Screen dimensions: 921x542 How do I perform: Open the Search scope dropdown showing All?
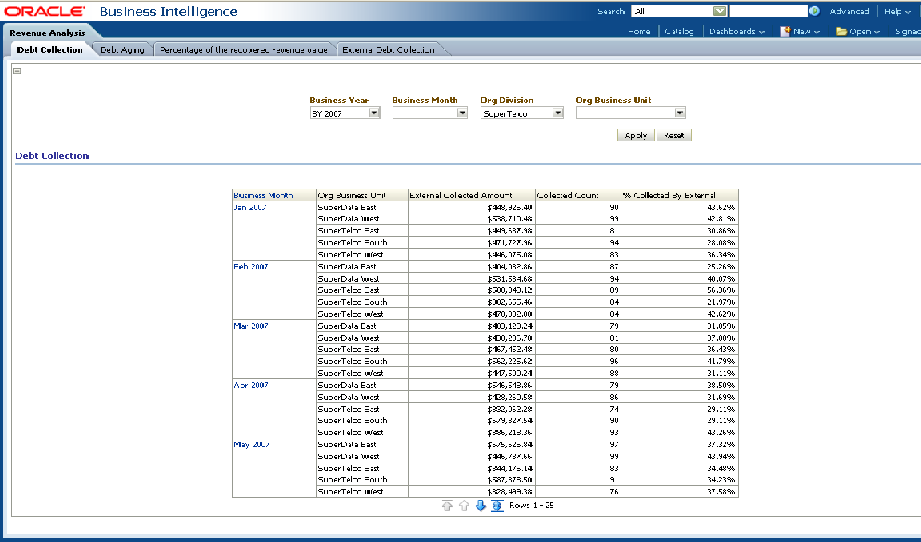(x=679, y=11)
